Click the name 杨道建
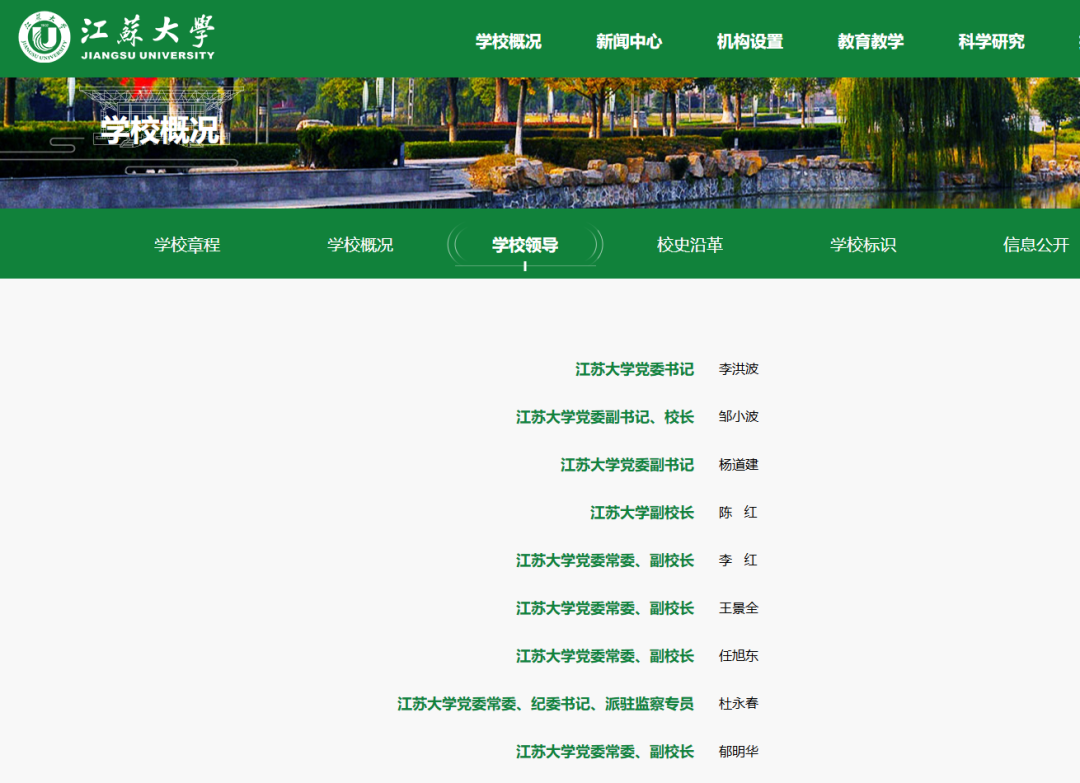The image size is (1080, 783). tap(738, 465)
